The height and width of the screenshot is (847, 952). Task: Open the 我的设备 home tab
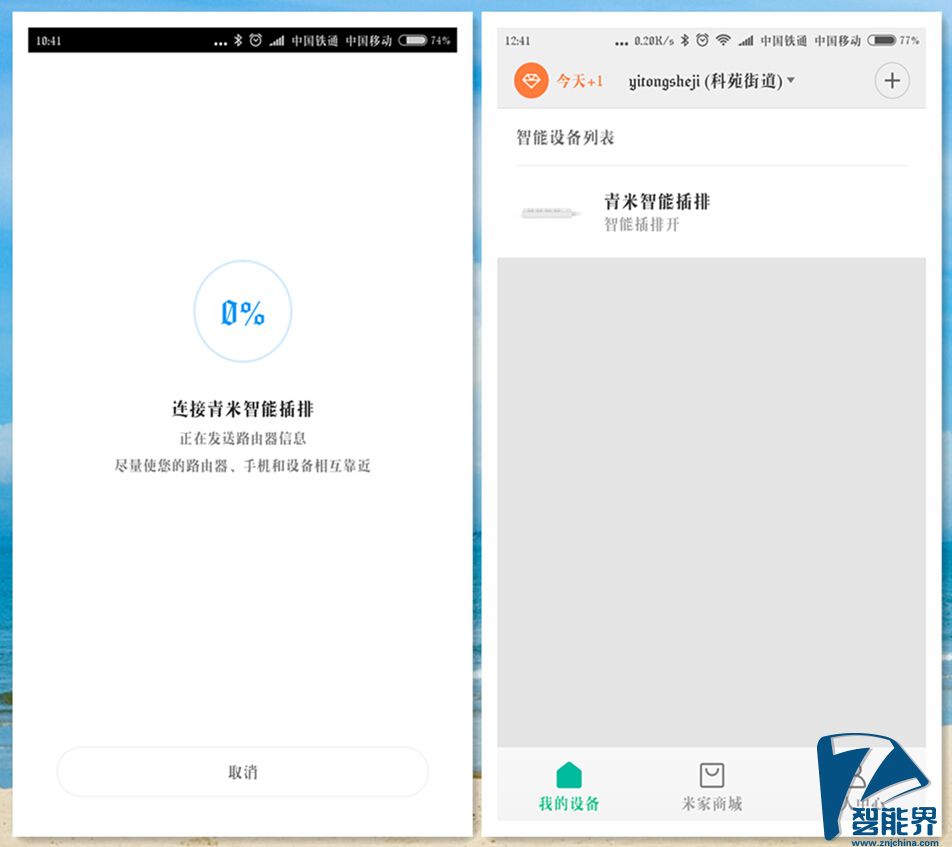(x=569, y=787)
